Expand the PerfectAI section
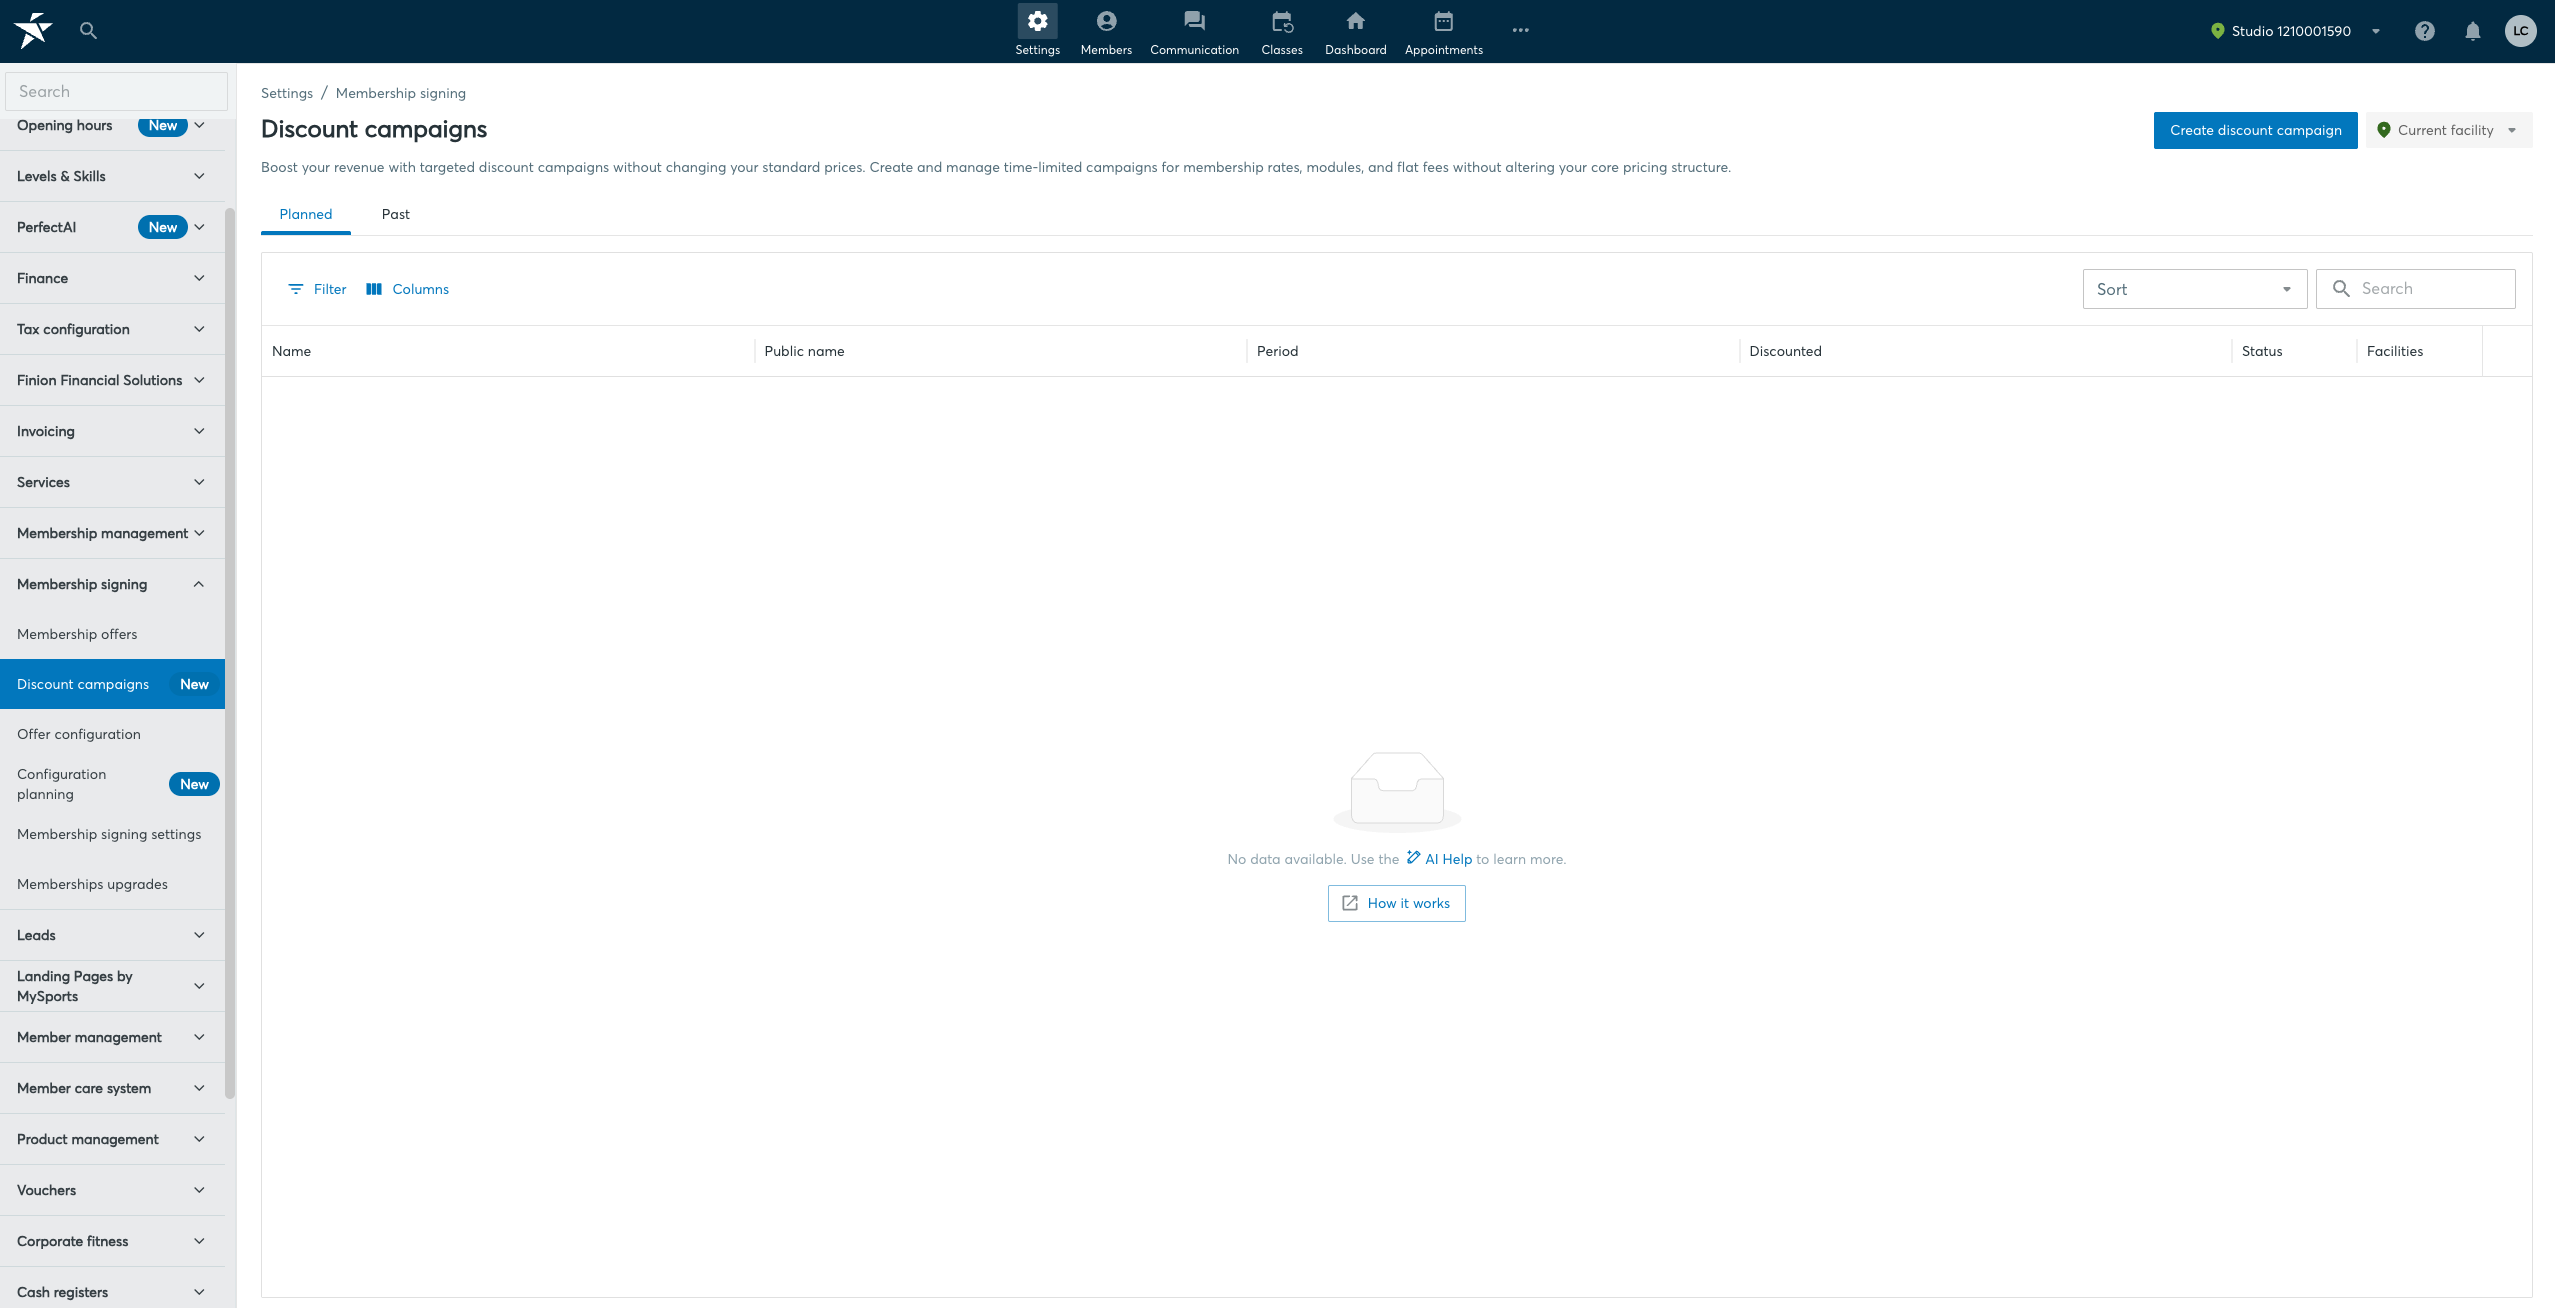The height and width of the screenshot is (1308, 2555). point(112,227)
